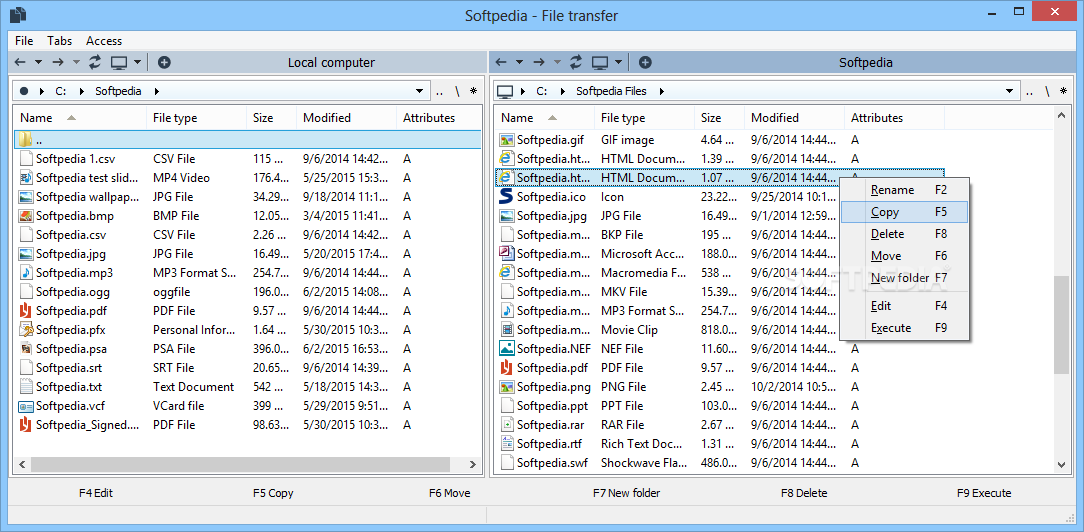Image resolution: width=1084 pixels, height=532 pixels.
Task: Click the F7 New folder button
Action: pyautogui.click(x=626, y=493)
